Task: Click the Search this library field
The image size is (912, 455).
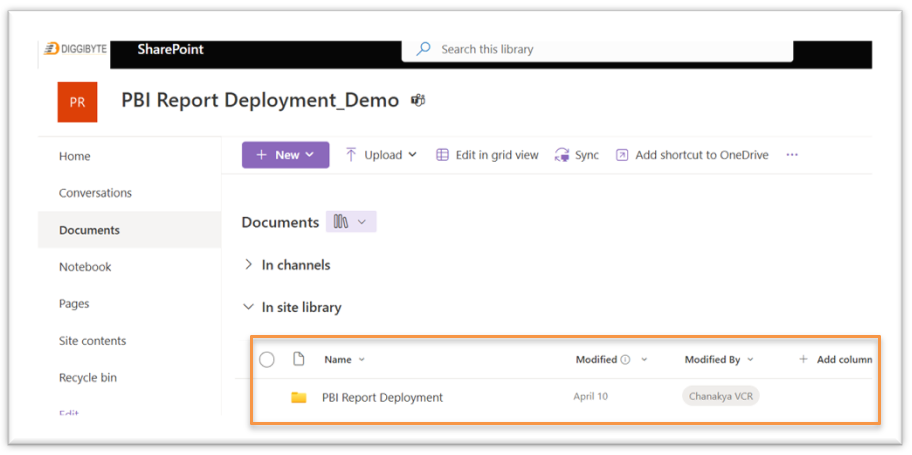Action: click(x=597, y=49)
